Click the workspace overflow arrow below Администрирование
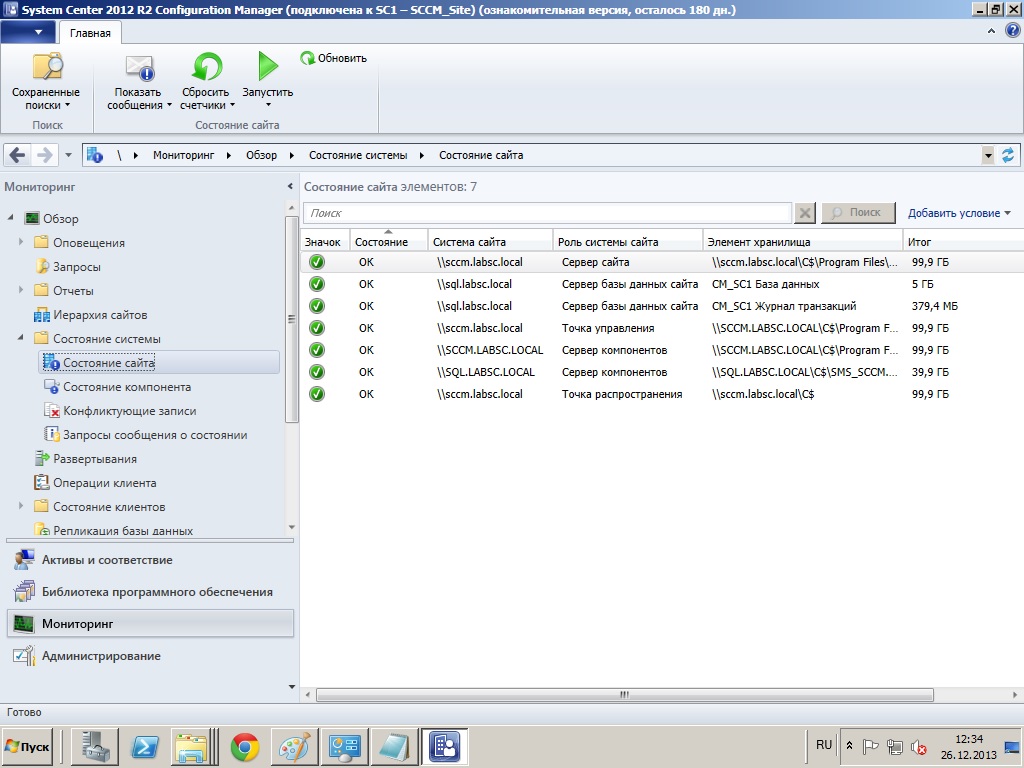This screenshot has height=768, width=1024. (x=291, y=686)
